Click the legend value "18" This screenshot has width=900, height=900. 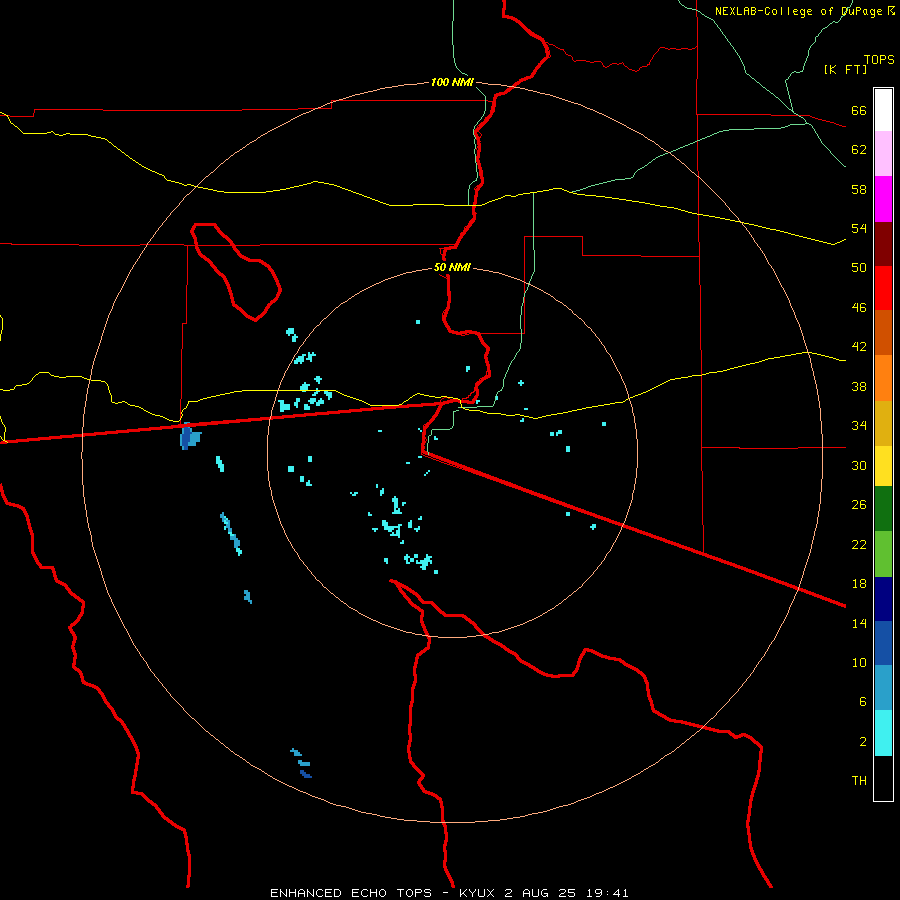pyautogui.click(x=859, y=584)
